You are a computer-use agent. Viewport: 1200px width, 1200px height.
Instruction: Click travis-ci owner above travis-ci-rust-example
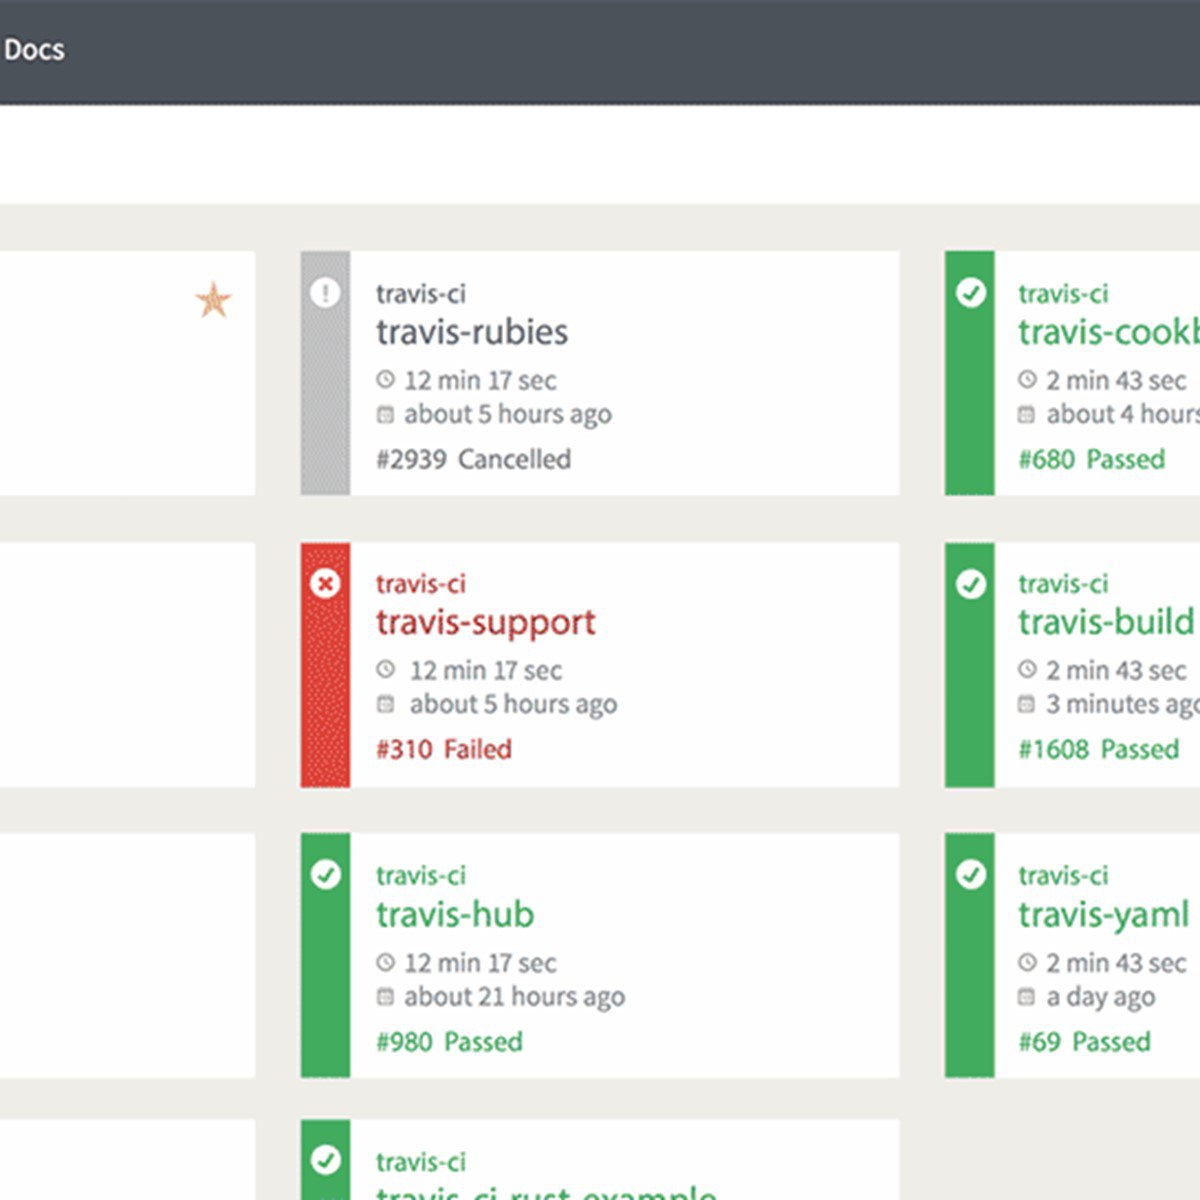[x=421, y=1161]
